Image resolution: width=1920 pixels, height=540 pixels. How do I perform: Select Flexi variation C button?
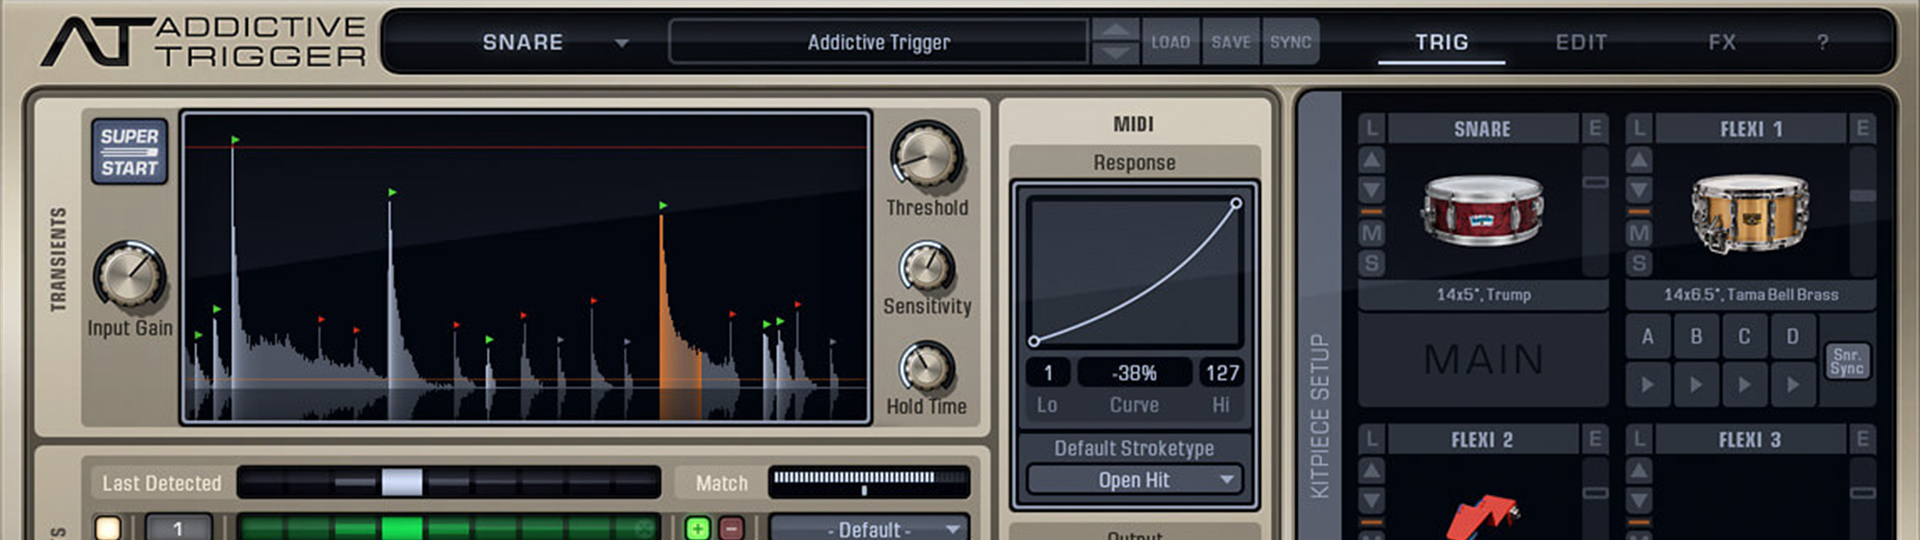pos(1744,337)
